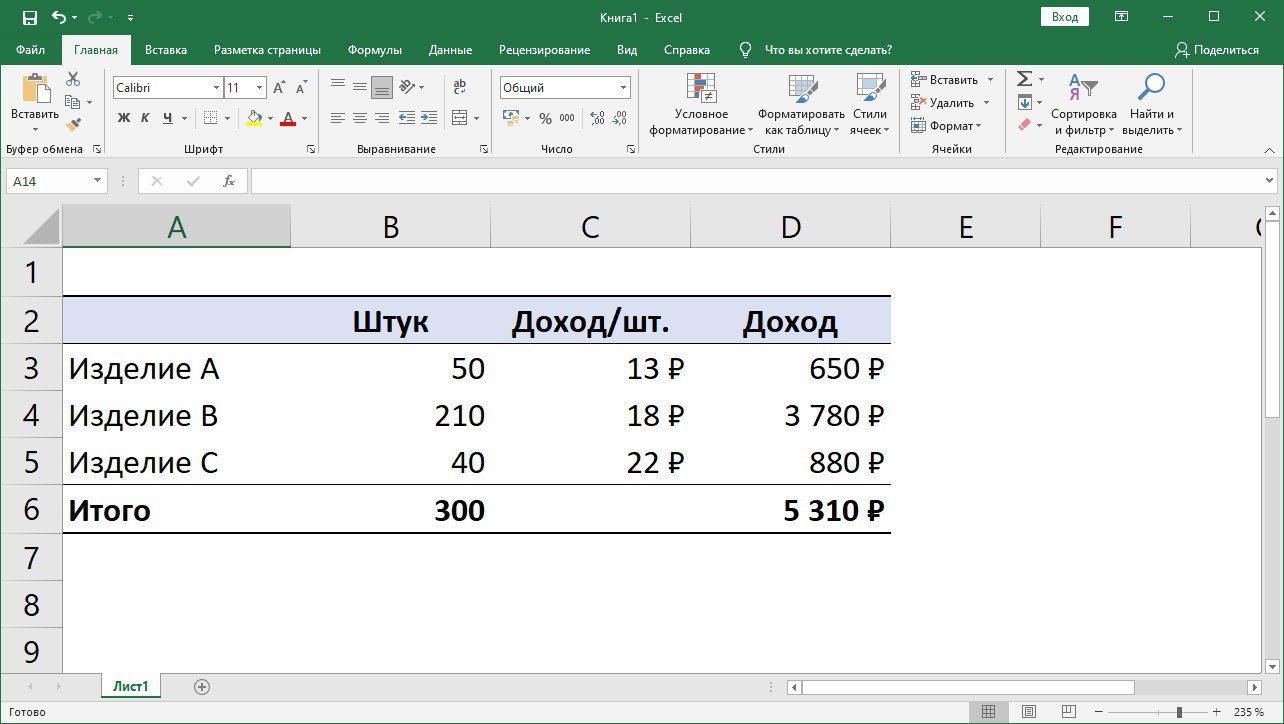Set middle vertical alignment
Screen dimensions: 1284x724
click(x=359, y=87)
